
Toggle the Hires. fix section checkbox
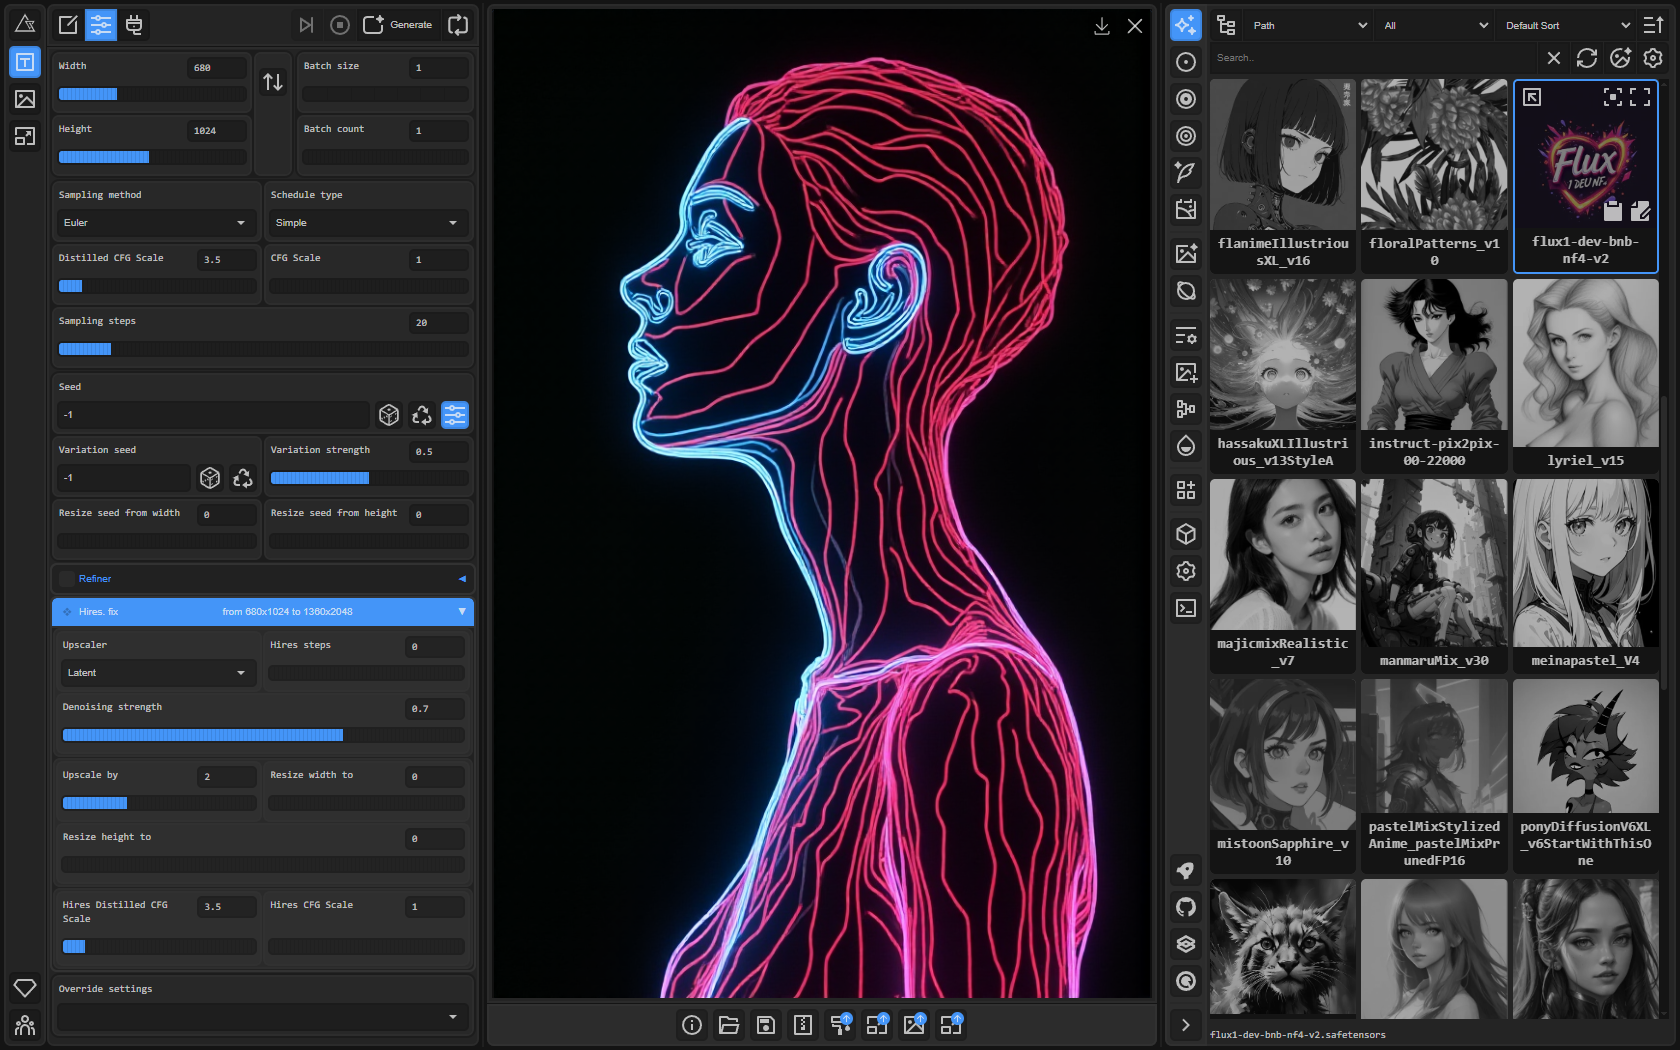coord(67,612)
